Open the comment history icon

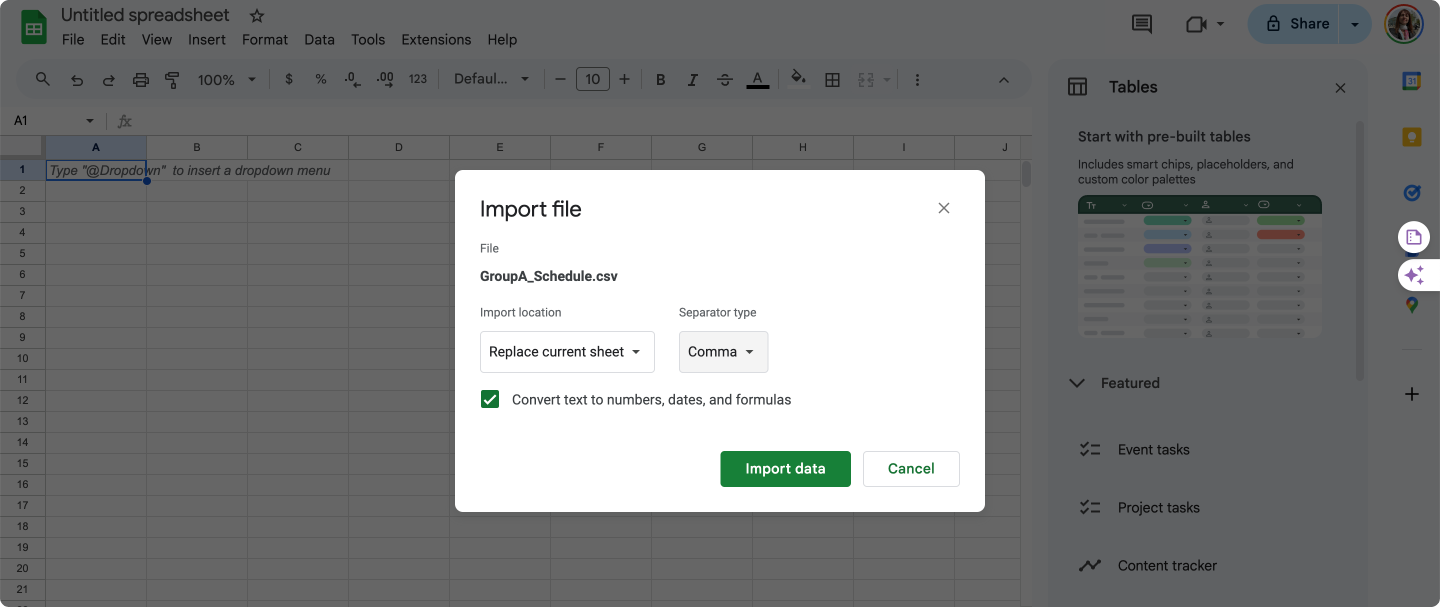(1142, 24)
